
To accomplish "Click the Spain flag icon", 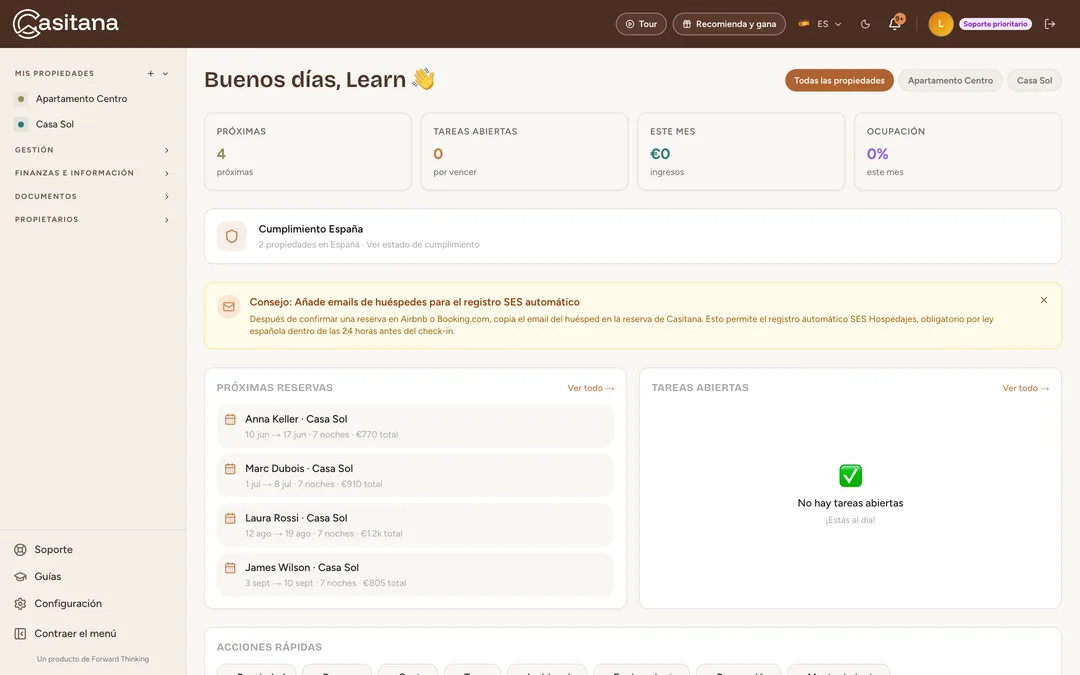I will click(x=804, y=24).
